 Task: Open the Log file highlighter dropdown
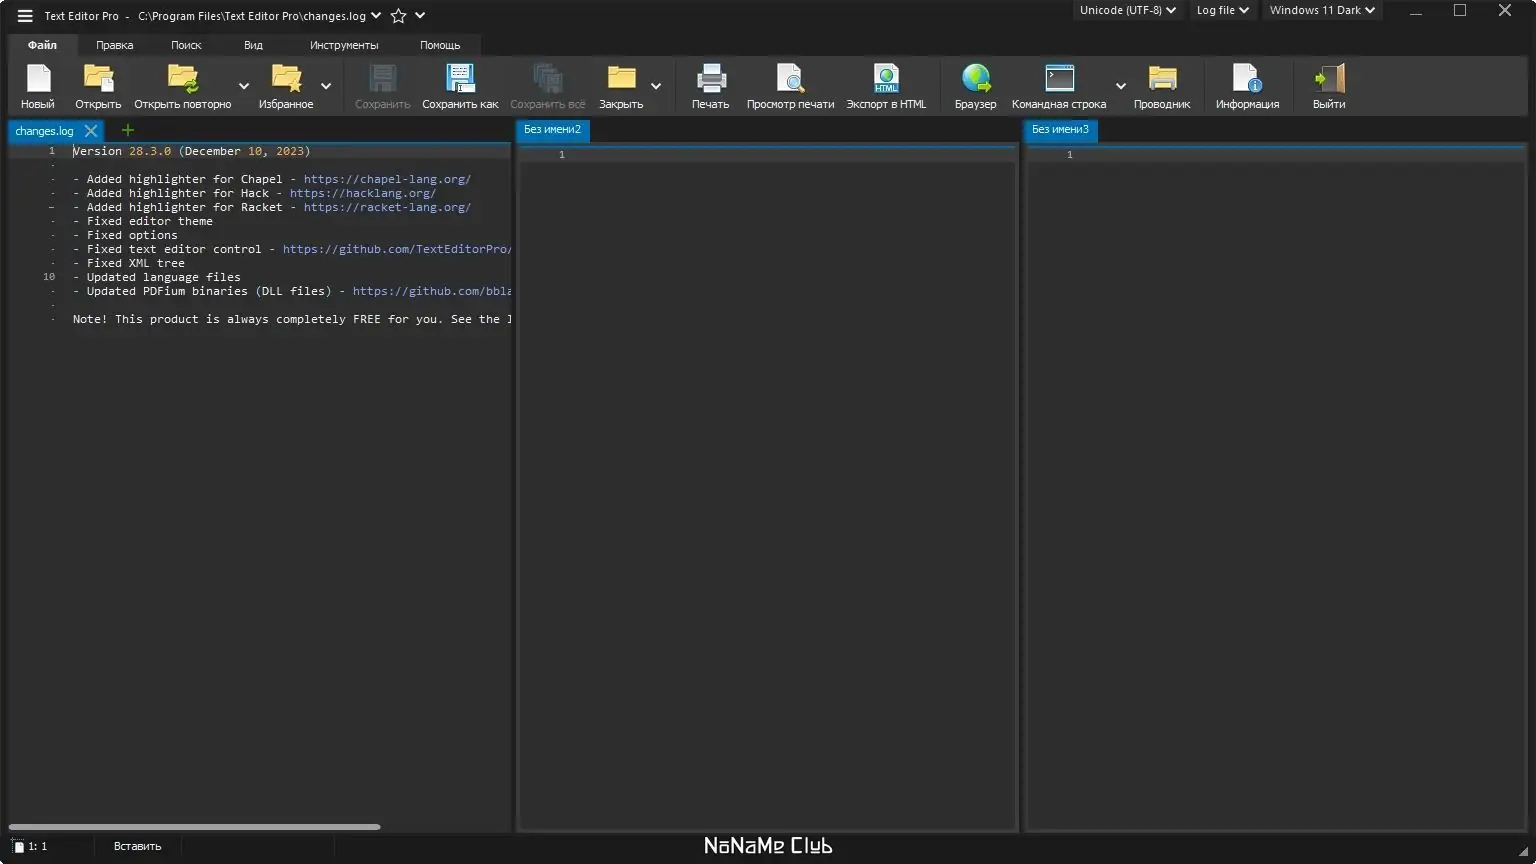(1223, 10)
